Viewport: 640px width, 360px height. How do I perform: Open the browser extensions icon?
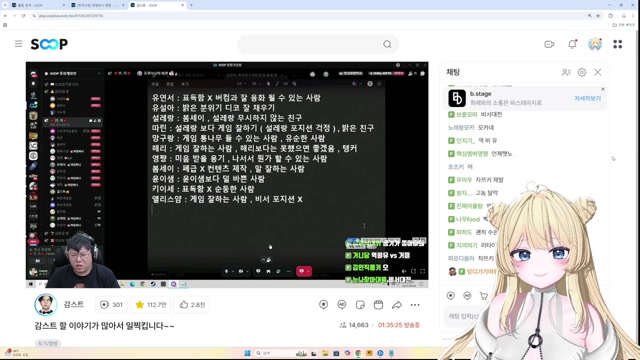coord(611,16)
